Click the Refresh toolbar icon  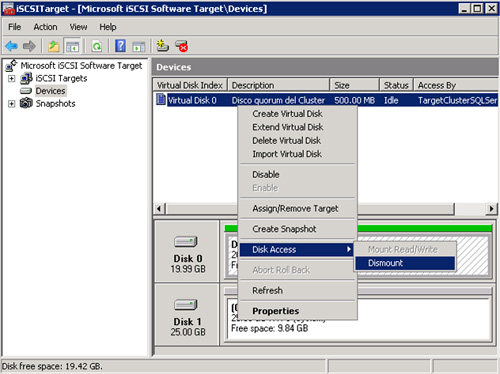click(x=97, y=46)
